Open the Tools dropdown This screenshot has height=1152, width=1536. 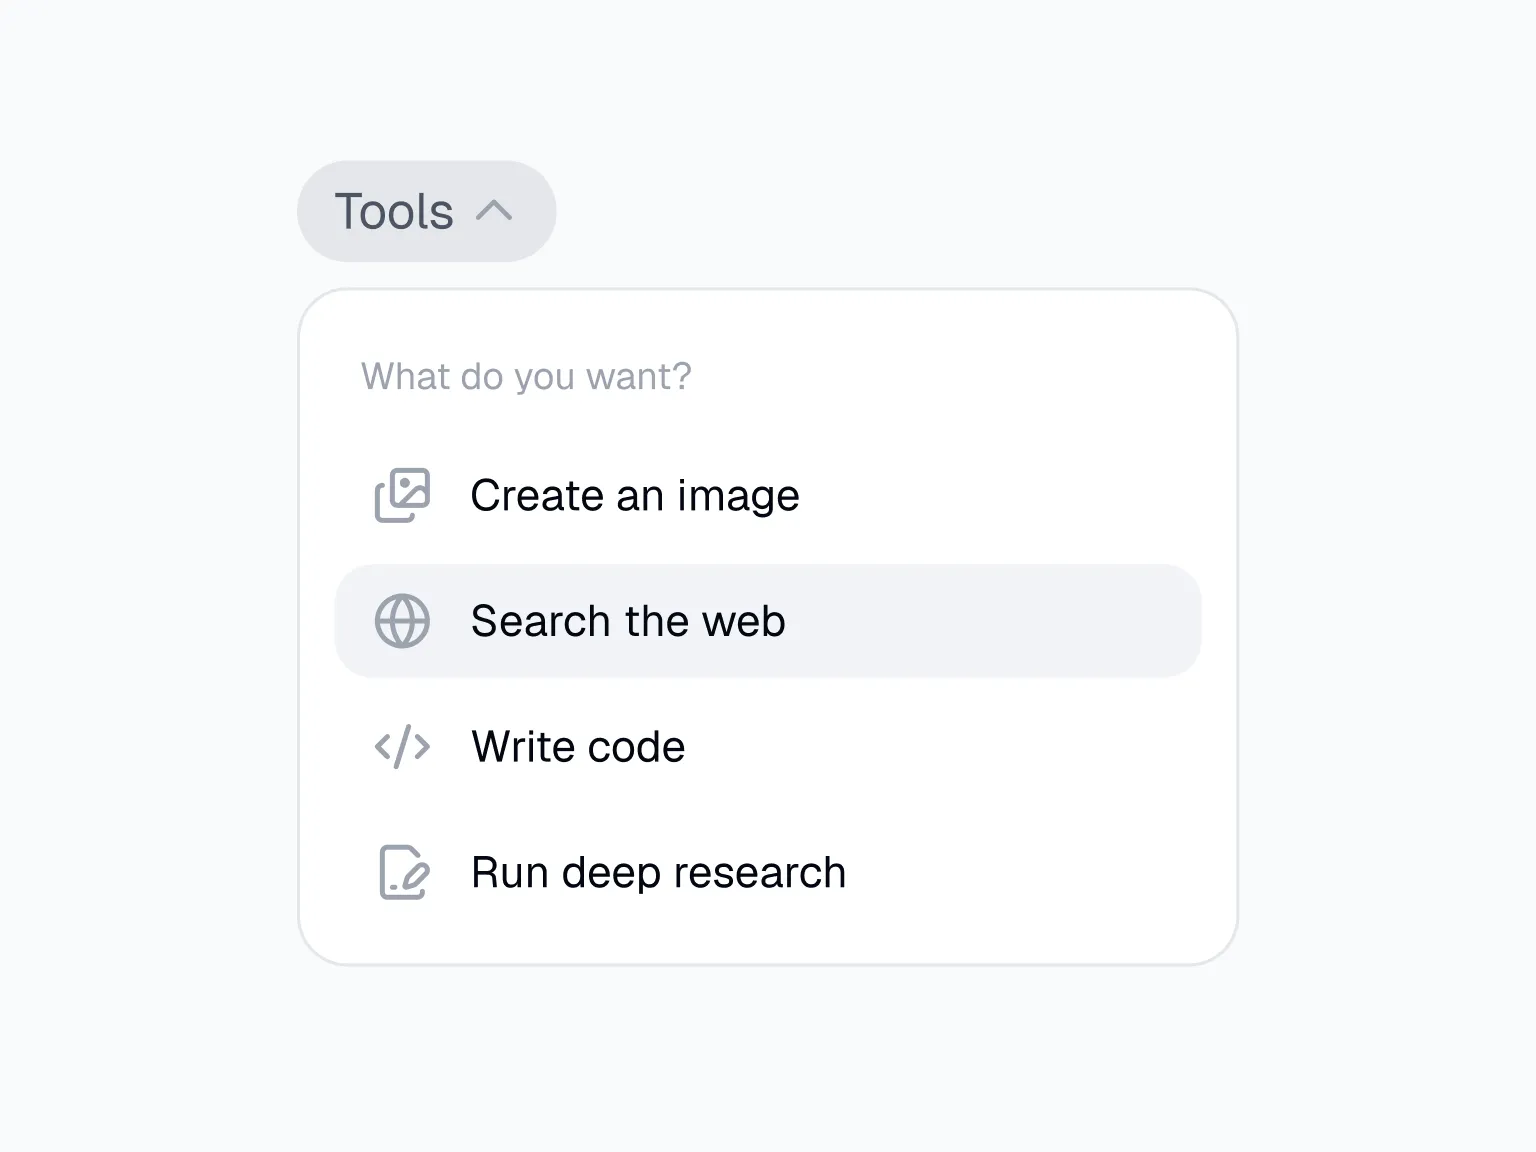pyautogui.click(x=426, y=211)
